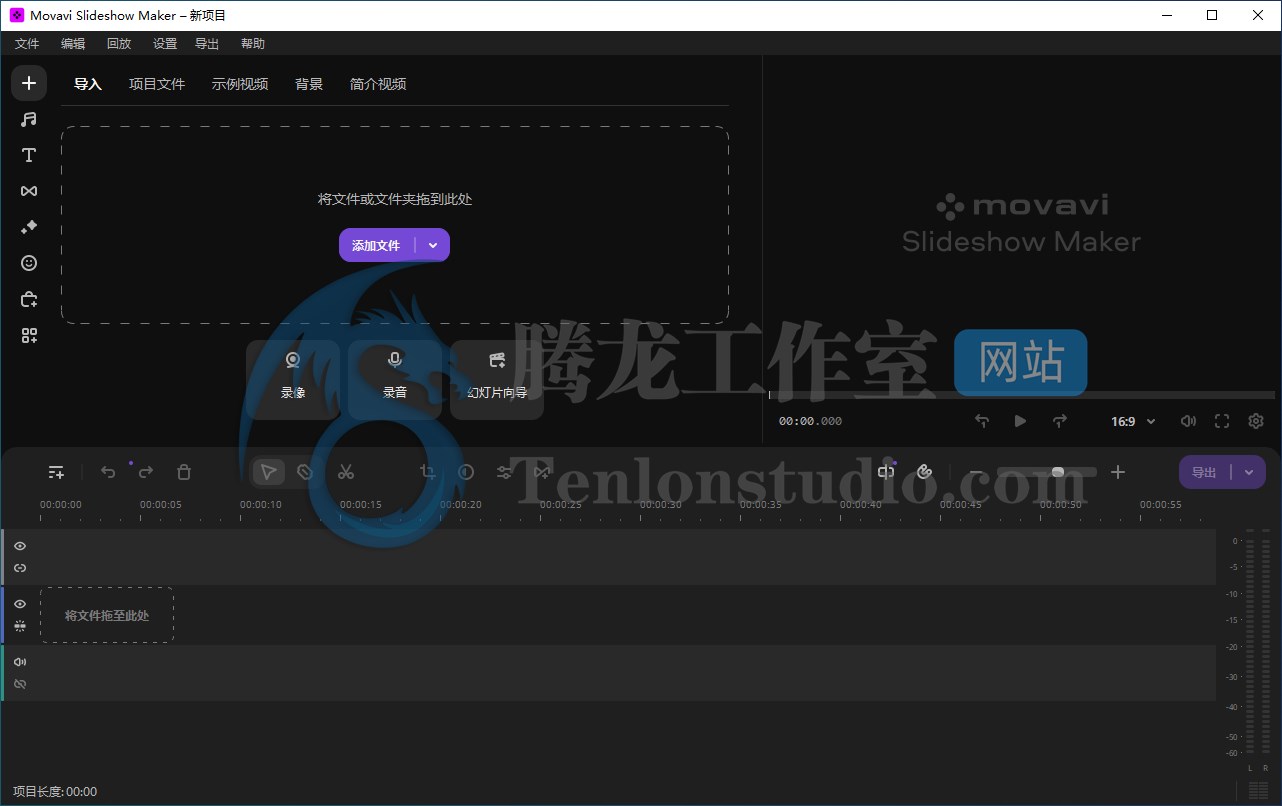Image resolution: width=1282 pixels, height=806 pixels.
Task: Choose the blade cut-mode tool
Action: coord(306,472)
